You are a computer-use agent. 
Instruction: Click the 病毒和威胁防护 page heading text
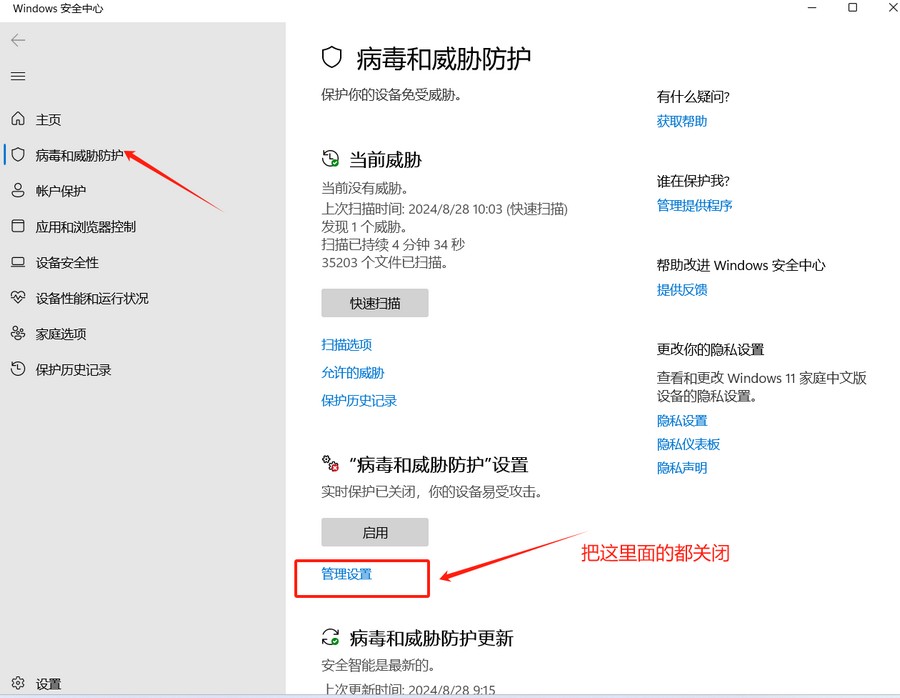click(444, 59)
